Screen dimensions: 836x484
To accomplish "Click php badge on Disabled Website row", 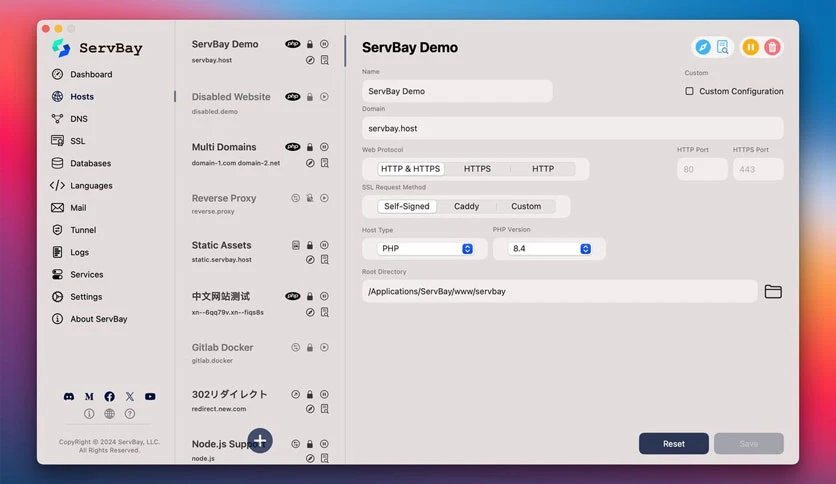I will coord(293,97).
